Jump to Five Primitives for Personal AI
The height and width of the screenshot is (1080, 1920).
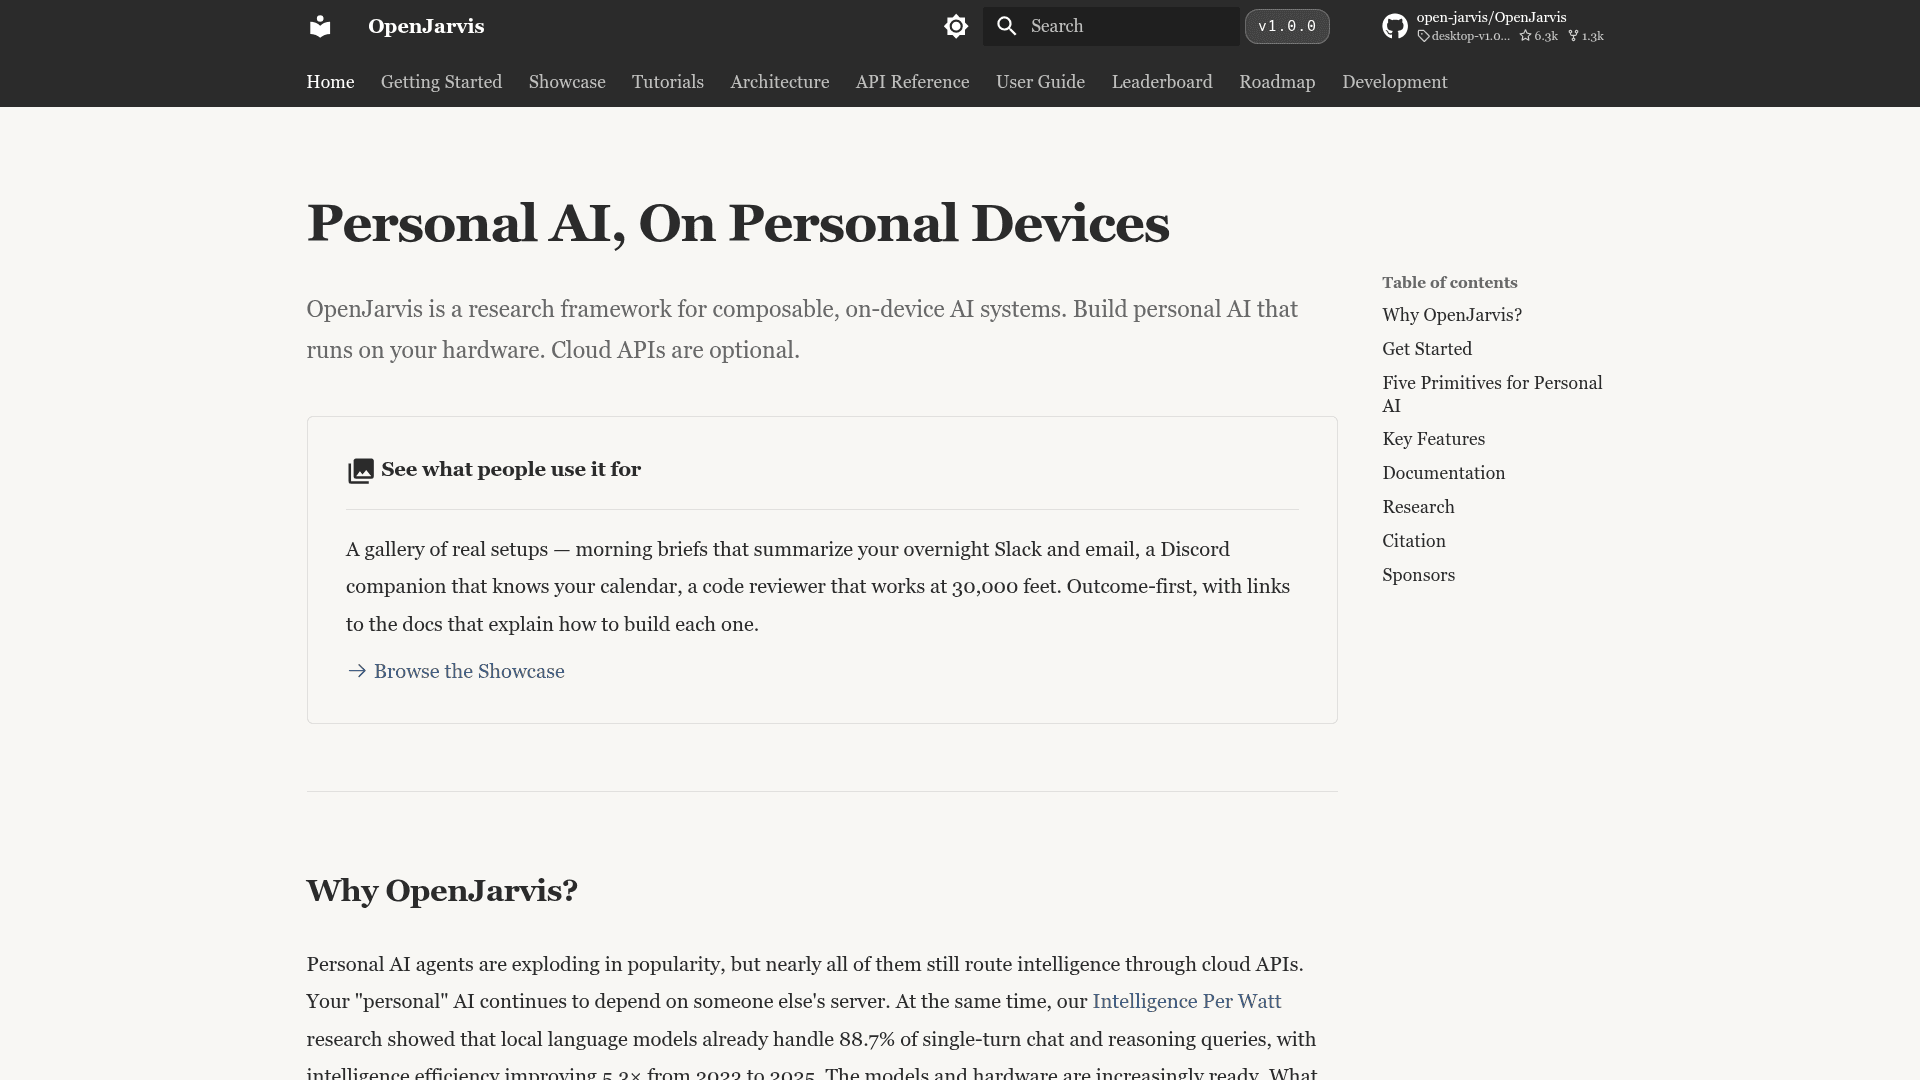[x=1492, y=394]
